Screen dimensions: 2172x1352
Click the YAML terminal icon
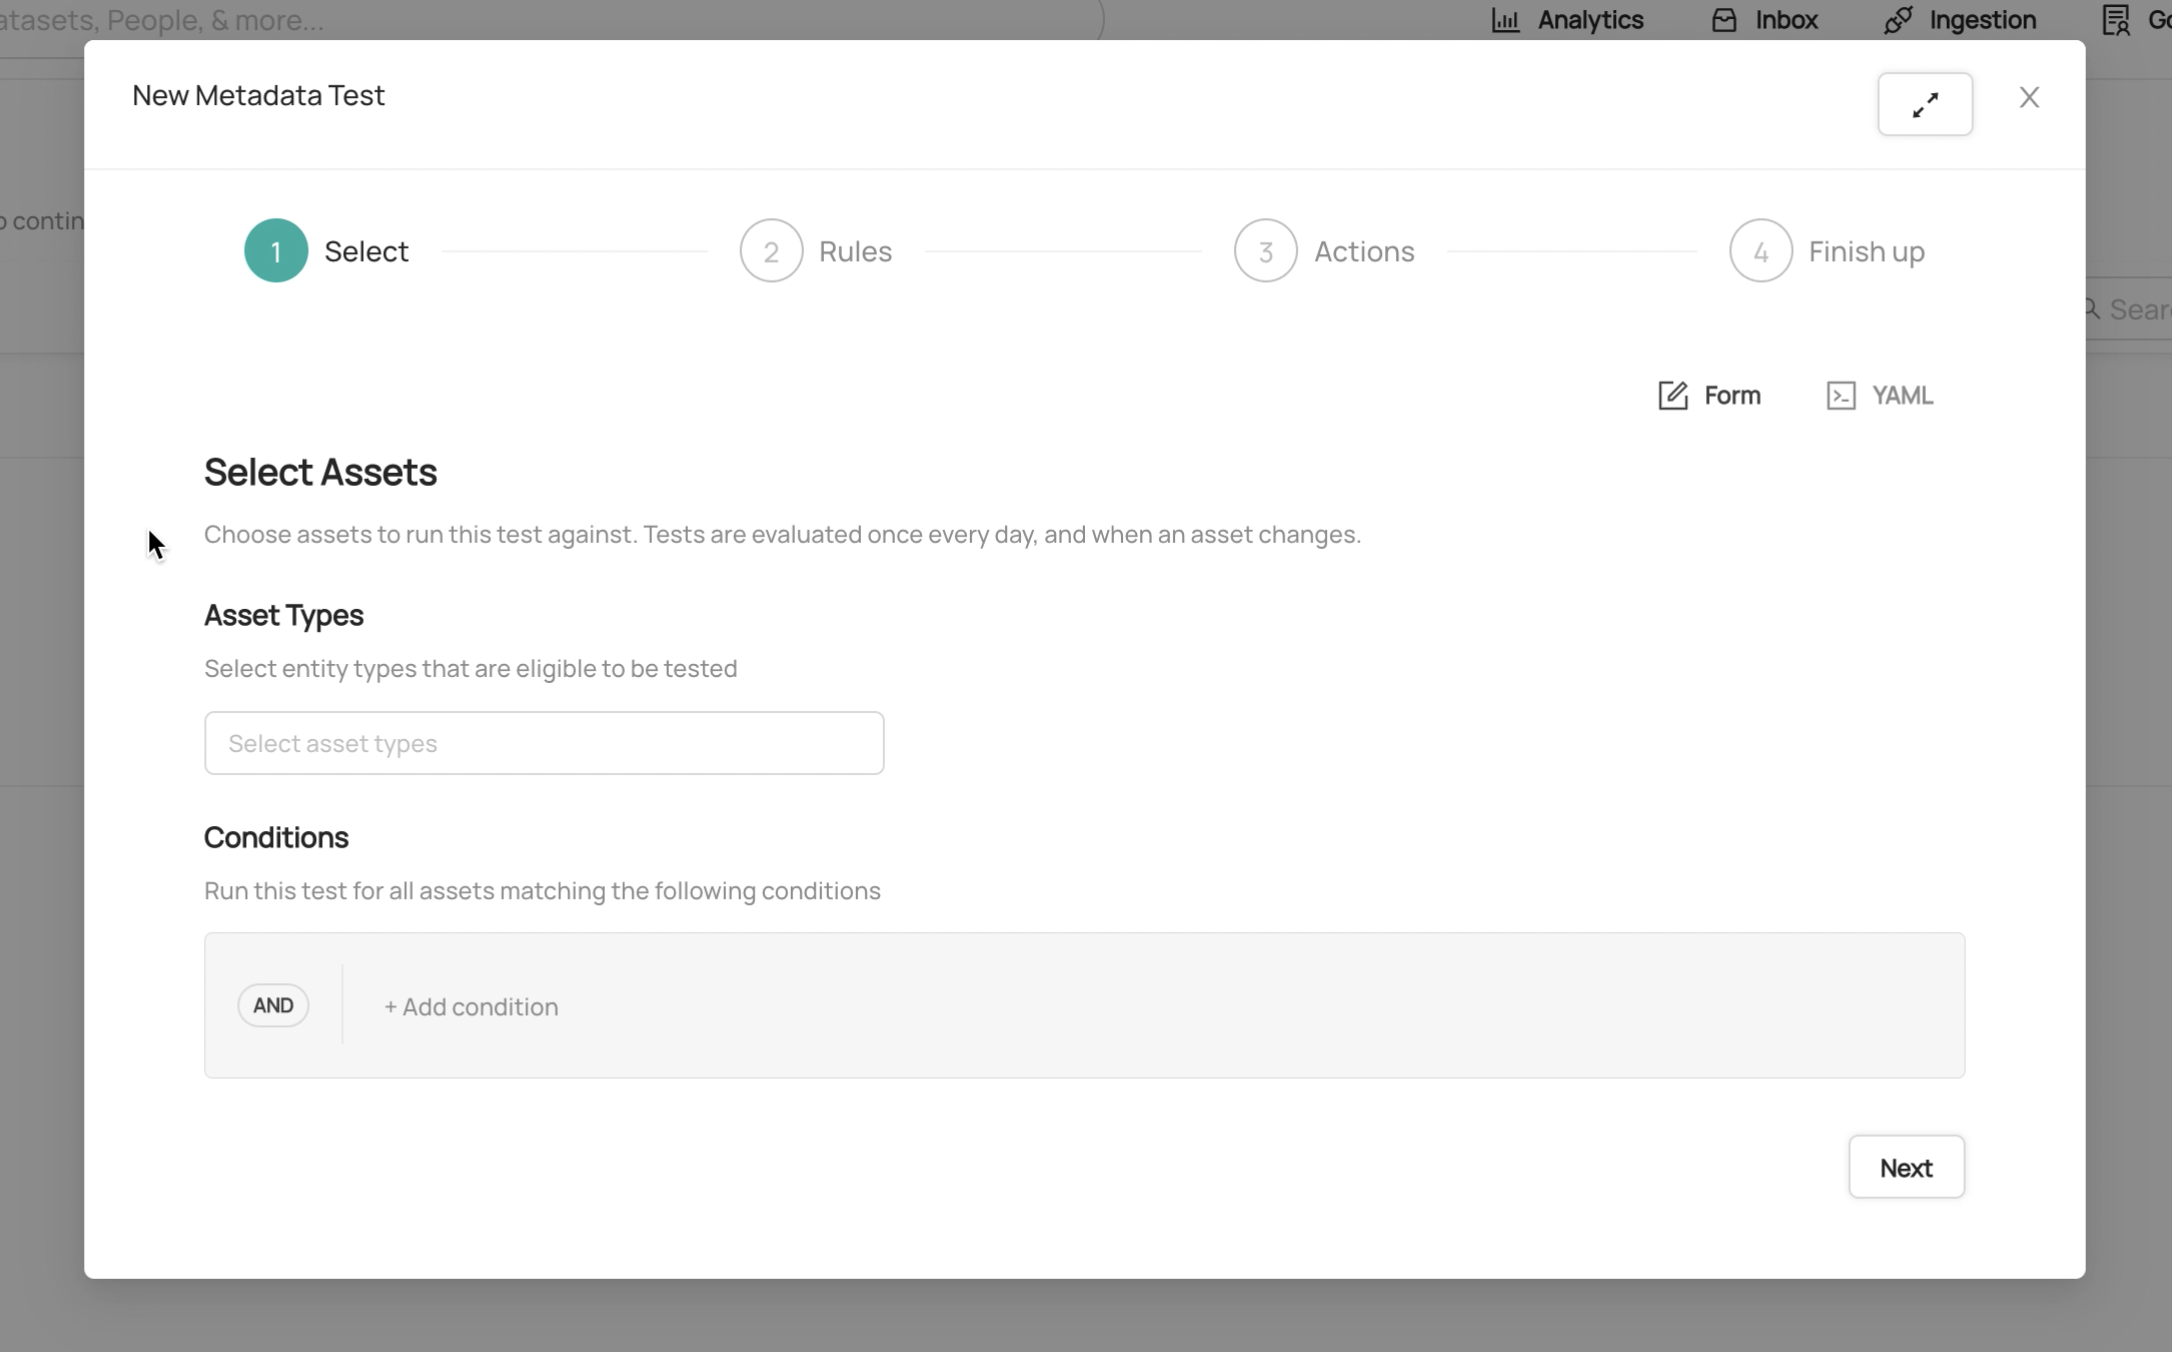(1840, 396)
